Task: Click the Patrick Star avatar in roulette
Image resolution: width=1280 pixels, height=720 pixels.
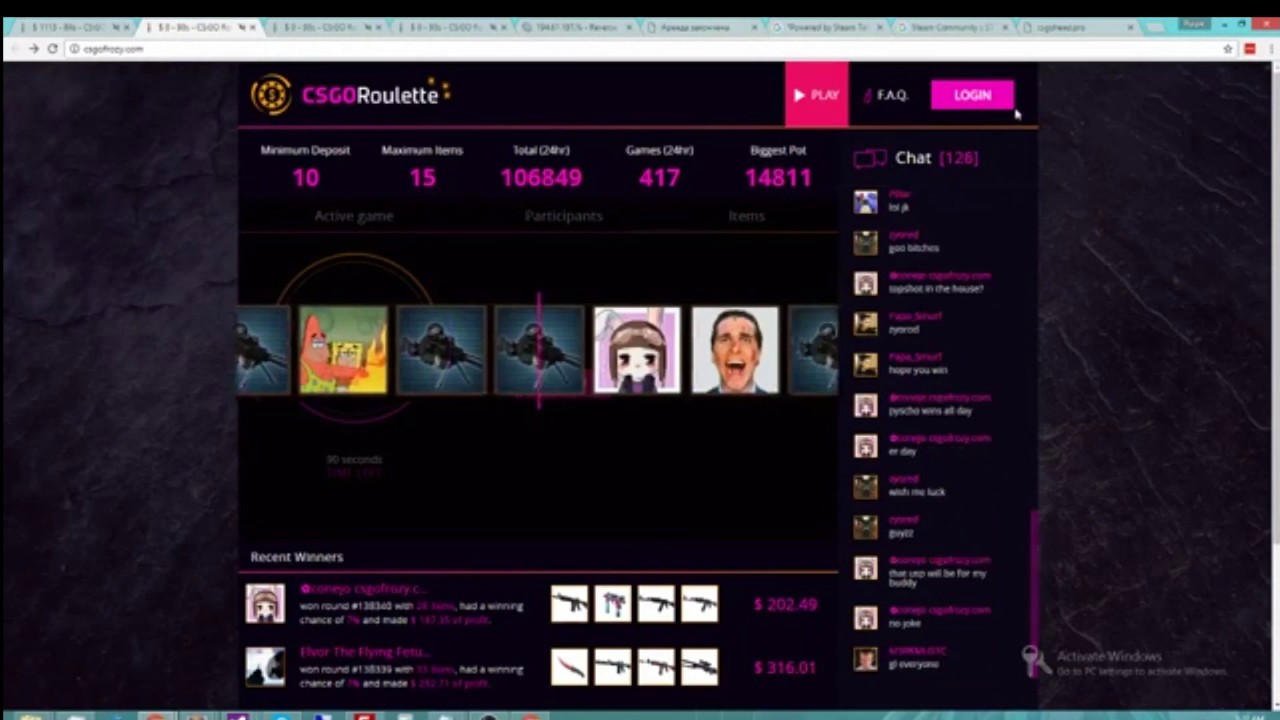Action: coord(343,350)
